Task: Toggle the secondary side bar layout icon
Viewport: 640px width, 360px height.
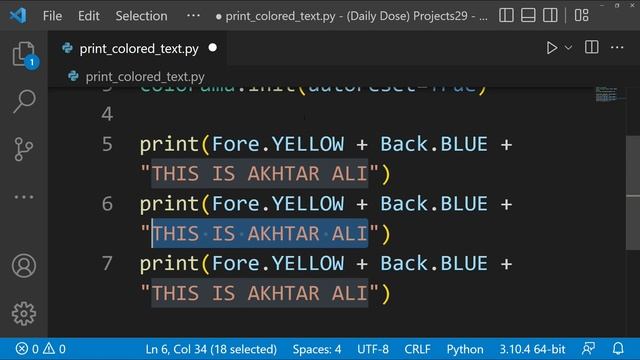Action: point(550,16)
